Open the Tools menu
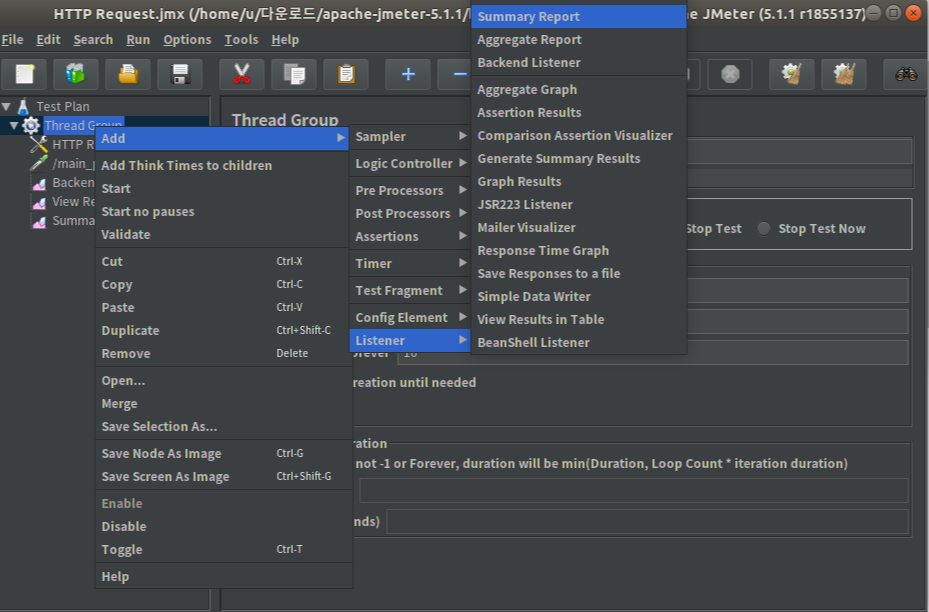Image resolution: width=929 pixels, height=612 pixels. 241,40
